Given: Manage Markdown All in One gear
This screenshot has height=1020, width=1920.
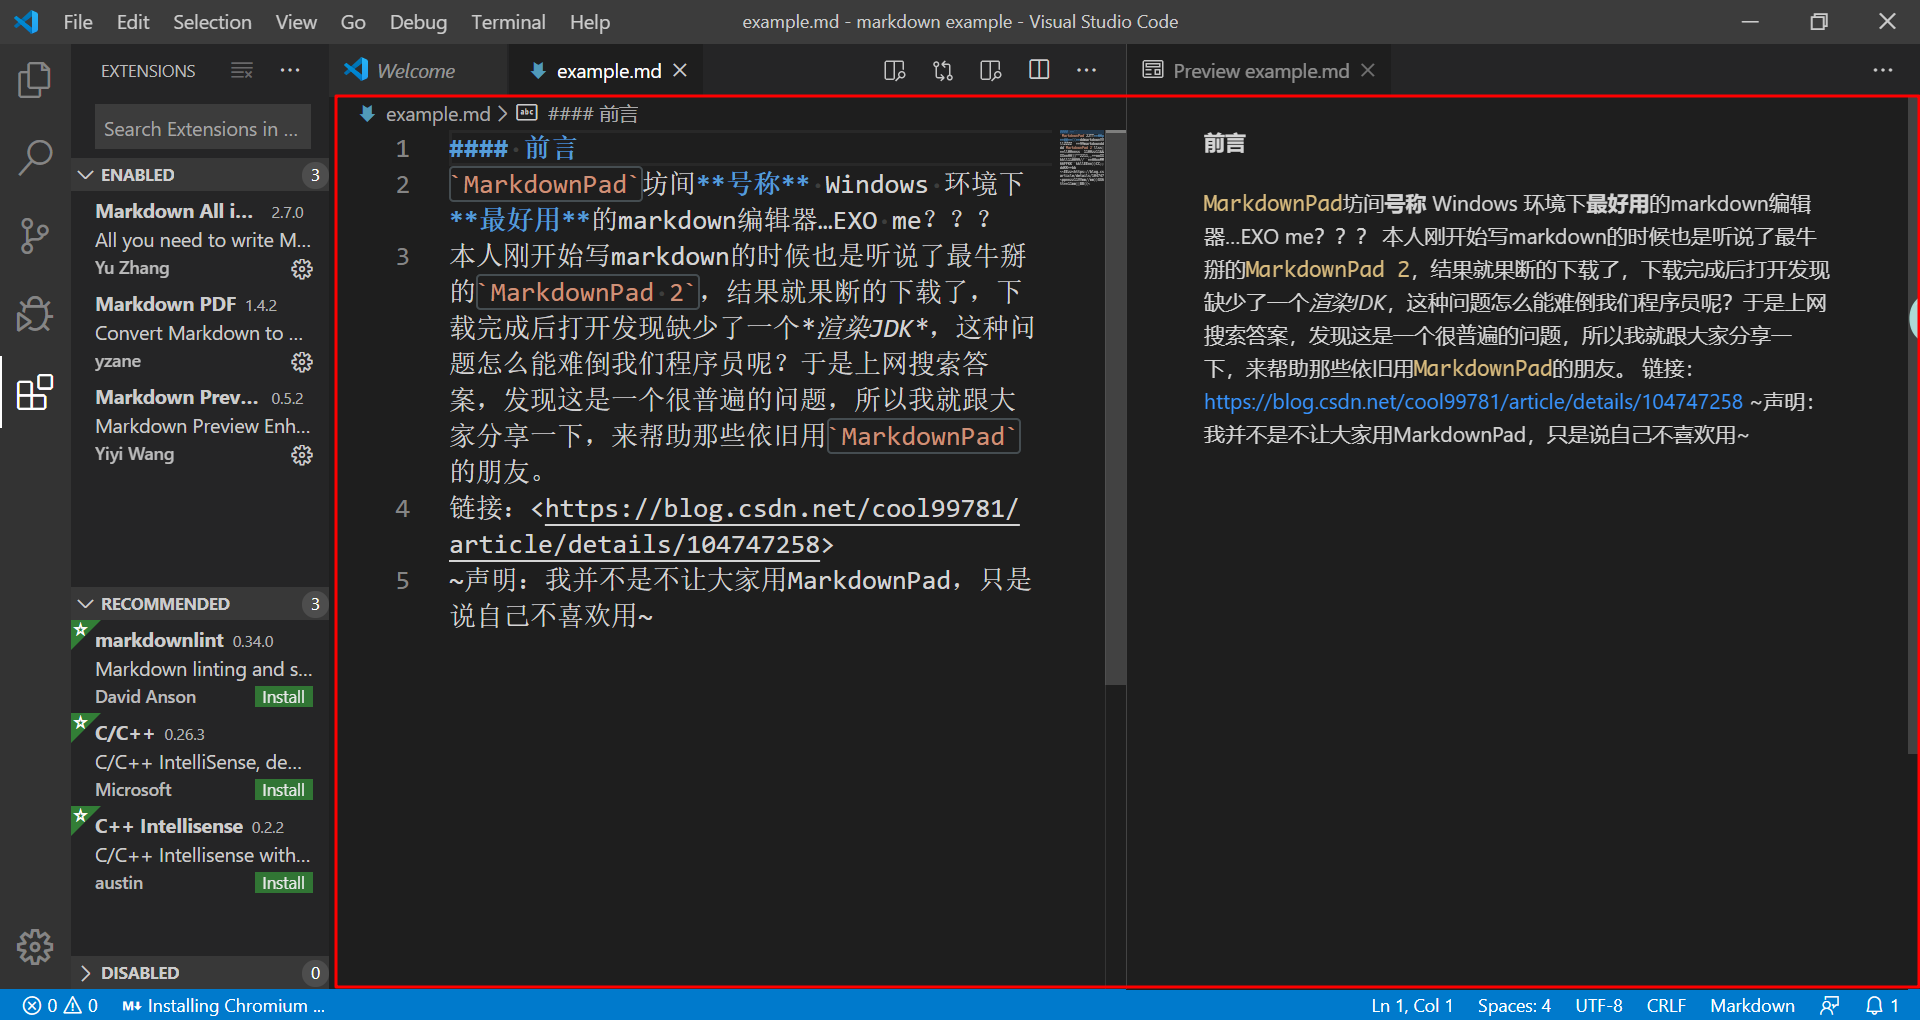Looking at the screenshot, I should click(302, 269).
